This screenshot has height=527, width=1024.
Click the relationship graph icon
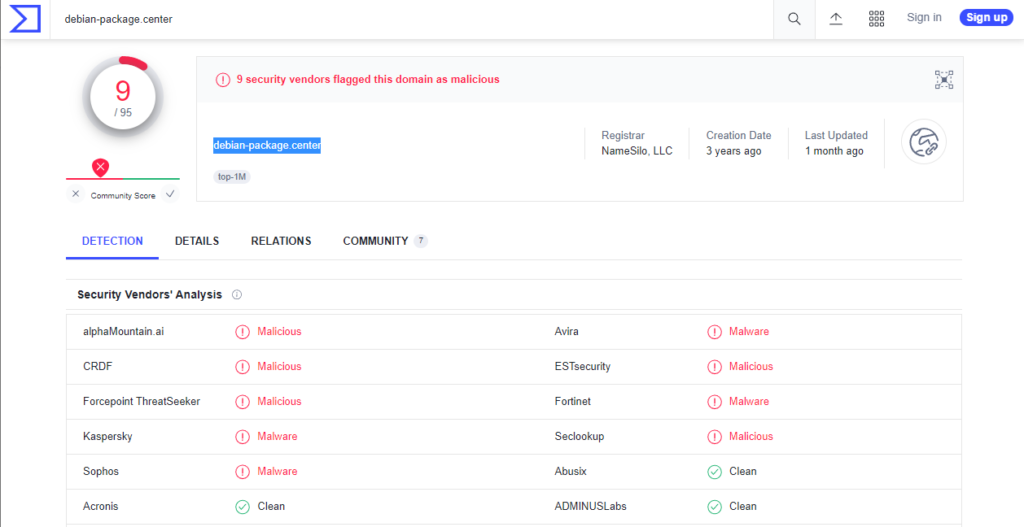944,80
